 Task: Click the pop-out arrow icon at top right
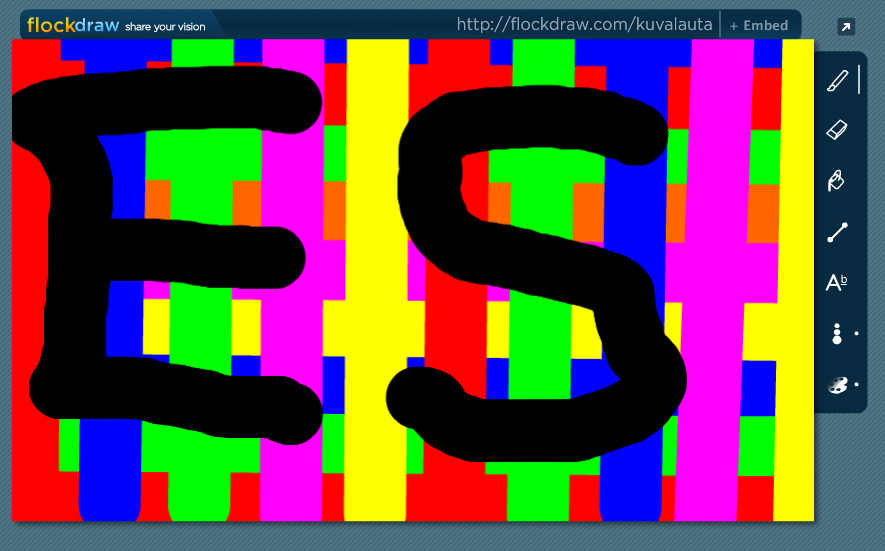(846, 27)
